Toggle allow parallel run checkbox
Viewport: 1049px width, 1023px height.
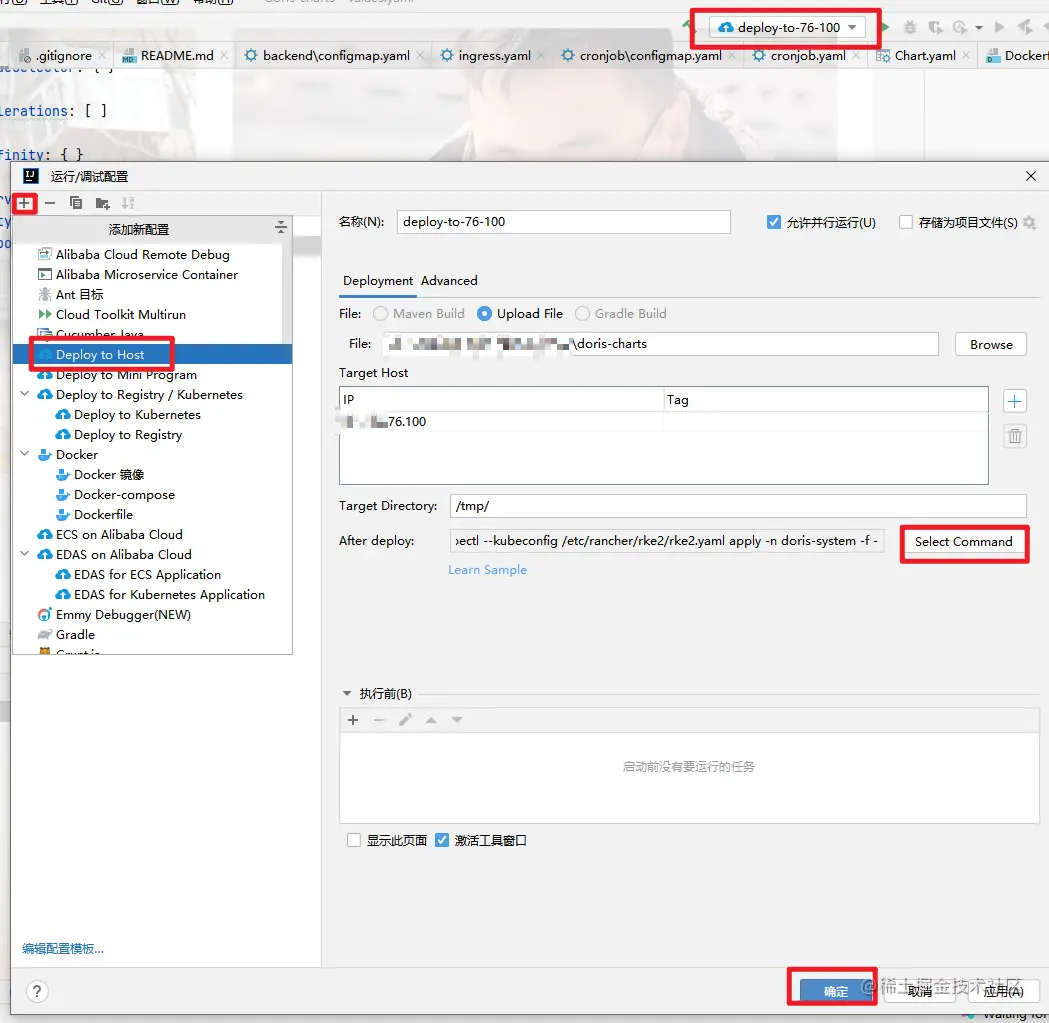tap(773, 222)
